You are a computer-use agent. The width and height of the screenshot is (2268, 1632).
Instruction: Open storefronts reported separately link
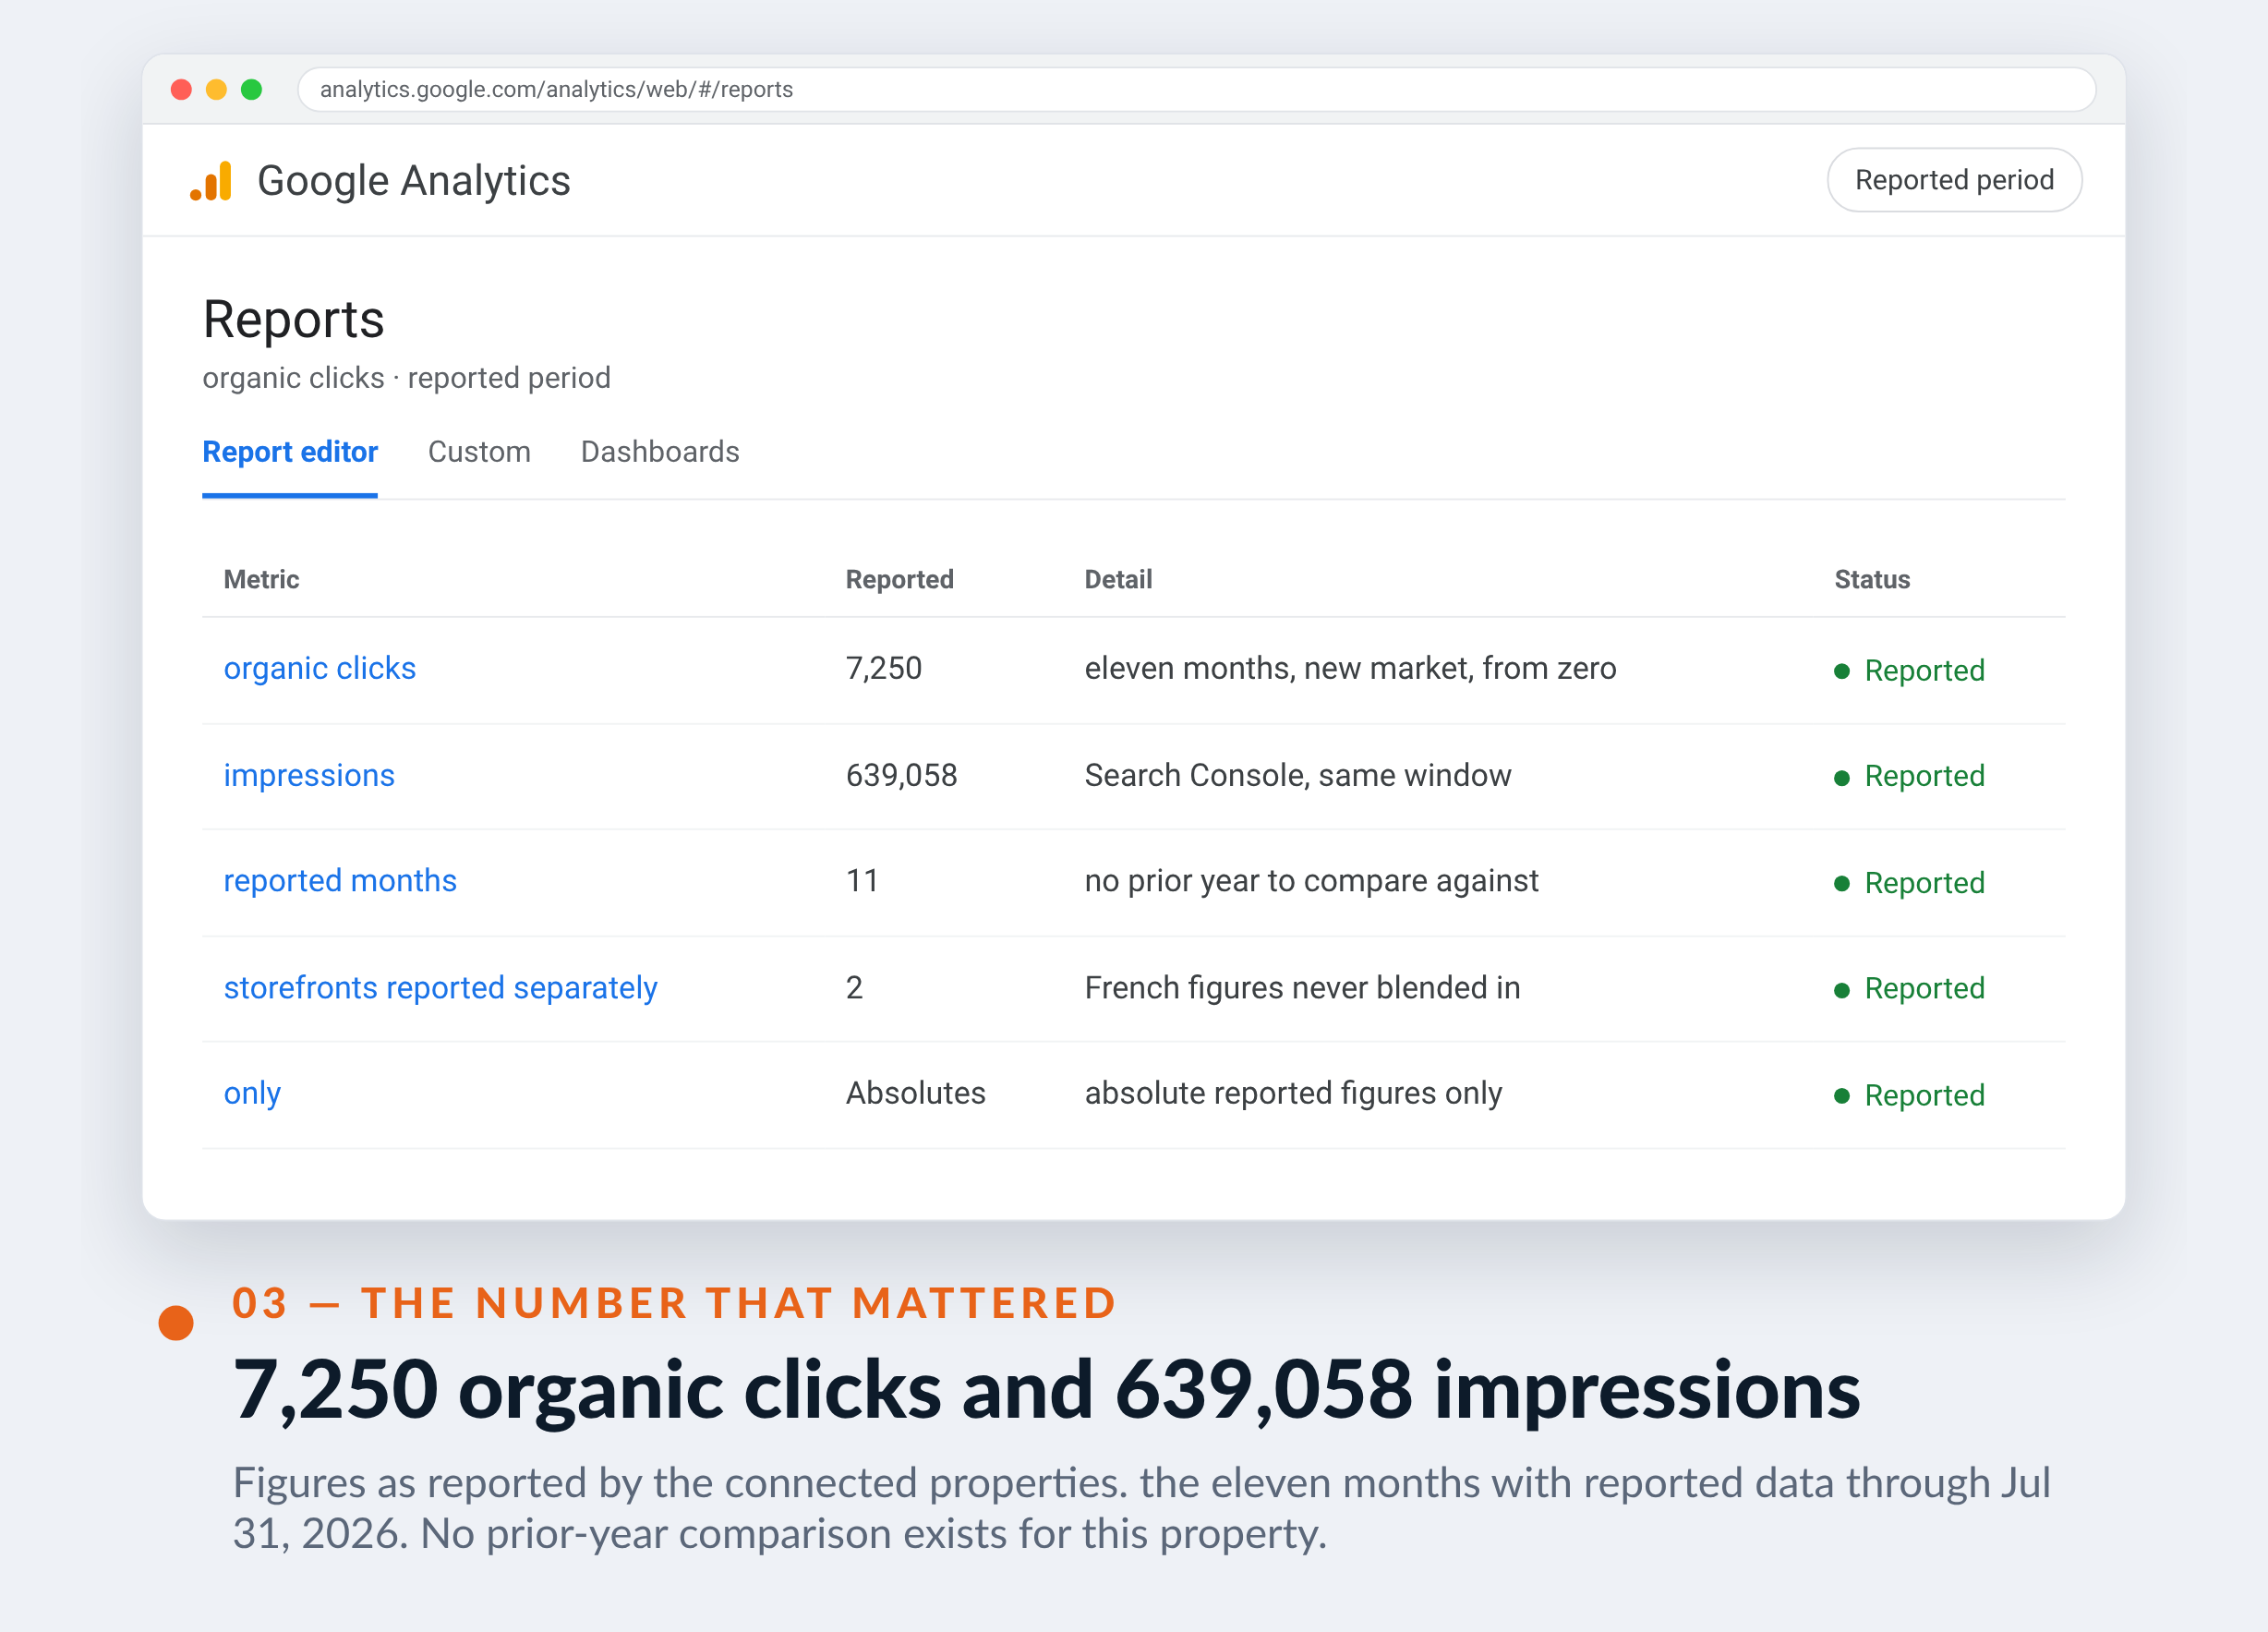[x=440, y=988]
